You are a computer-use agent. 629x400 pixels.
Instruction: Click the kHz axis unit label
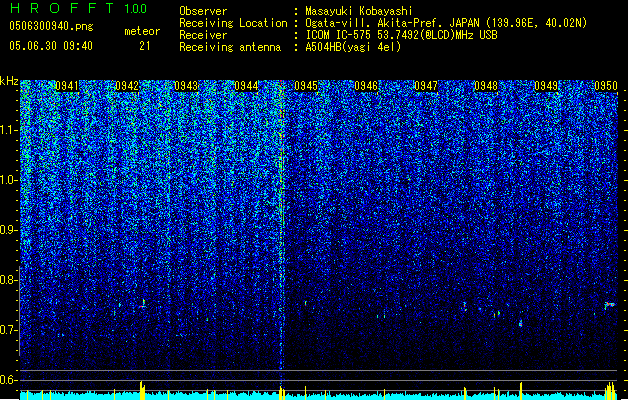pos(9,81)
